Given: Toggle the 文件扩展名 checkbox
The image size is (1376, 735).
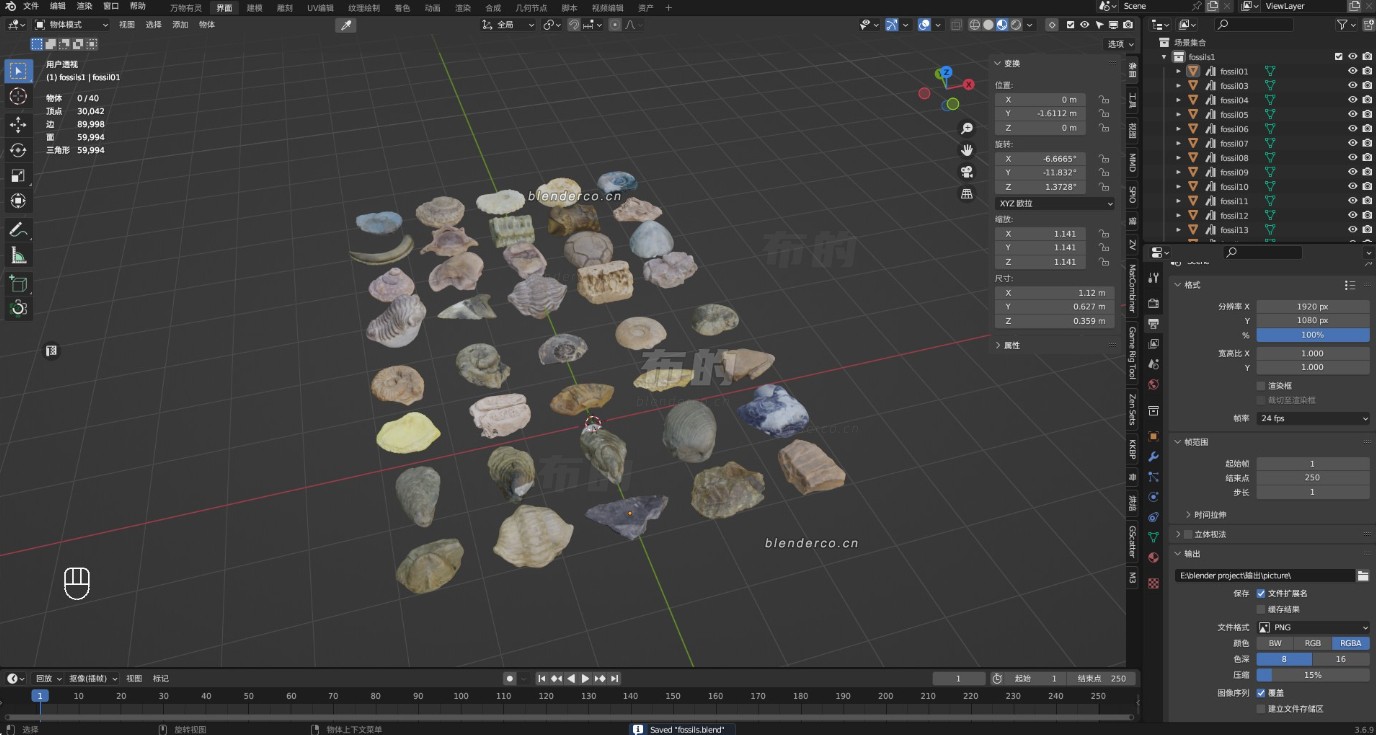Looking at the screenshot, I should click(x=1261, y=593).
